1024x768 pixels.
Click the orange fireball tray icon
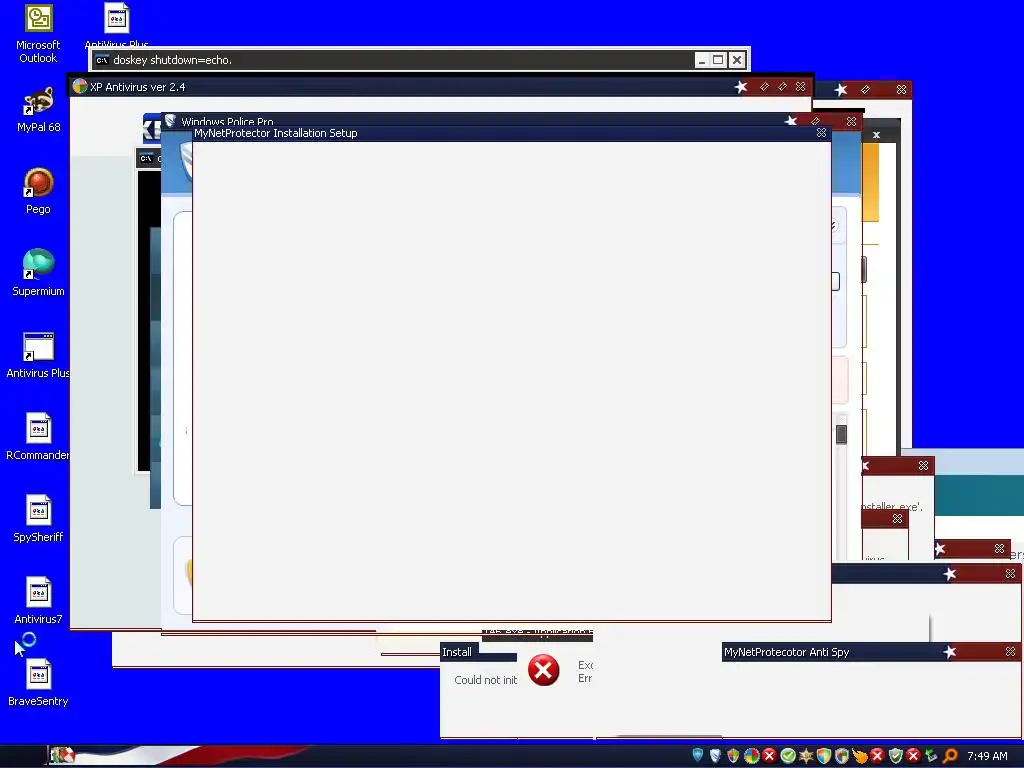pyautogui.click(x=859, y=756)
